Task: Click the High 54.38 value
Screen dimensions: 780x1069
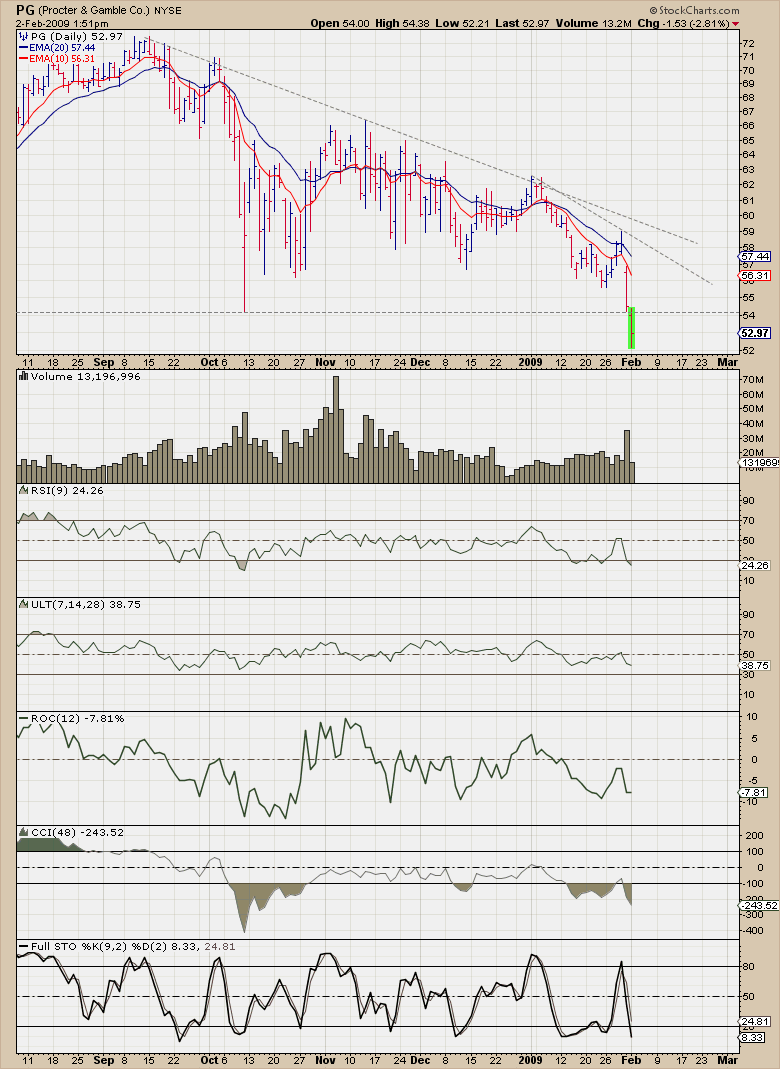Action: point(402,23)
